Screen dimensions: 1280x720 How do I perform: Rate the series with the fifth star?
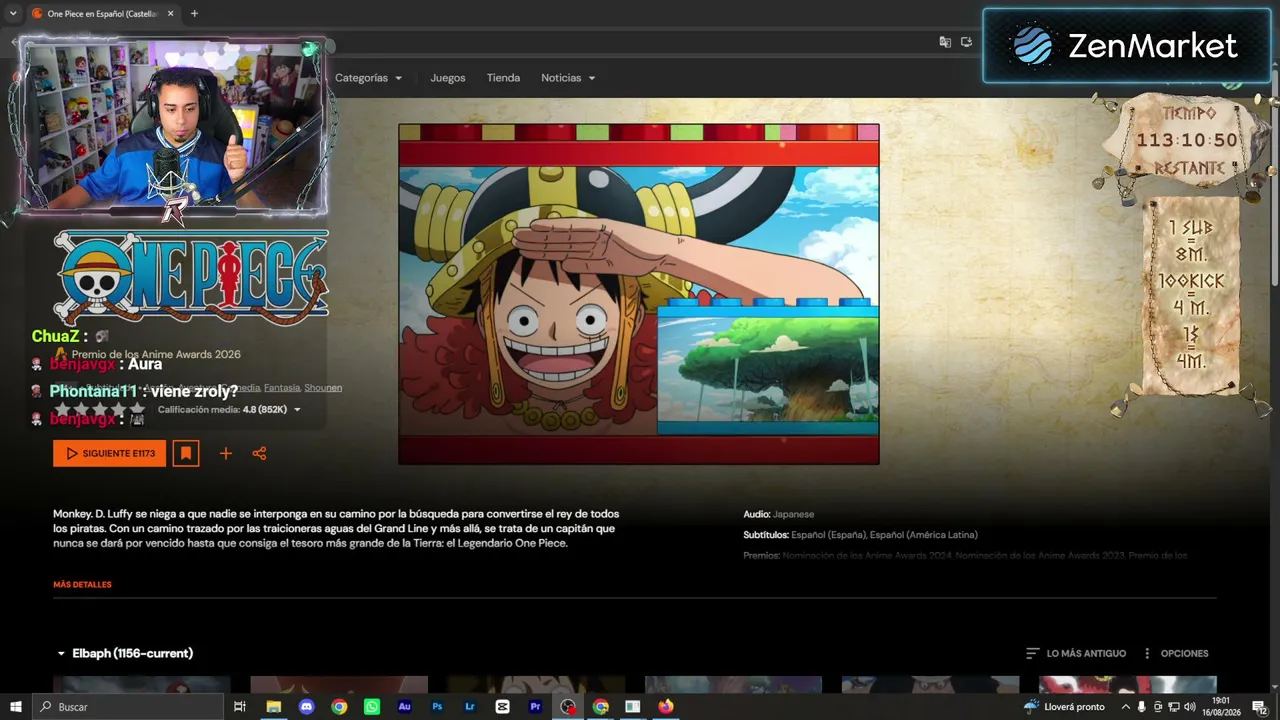[137, 409]
